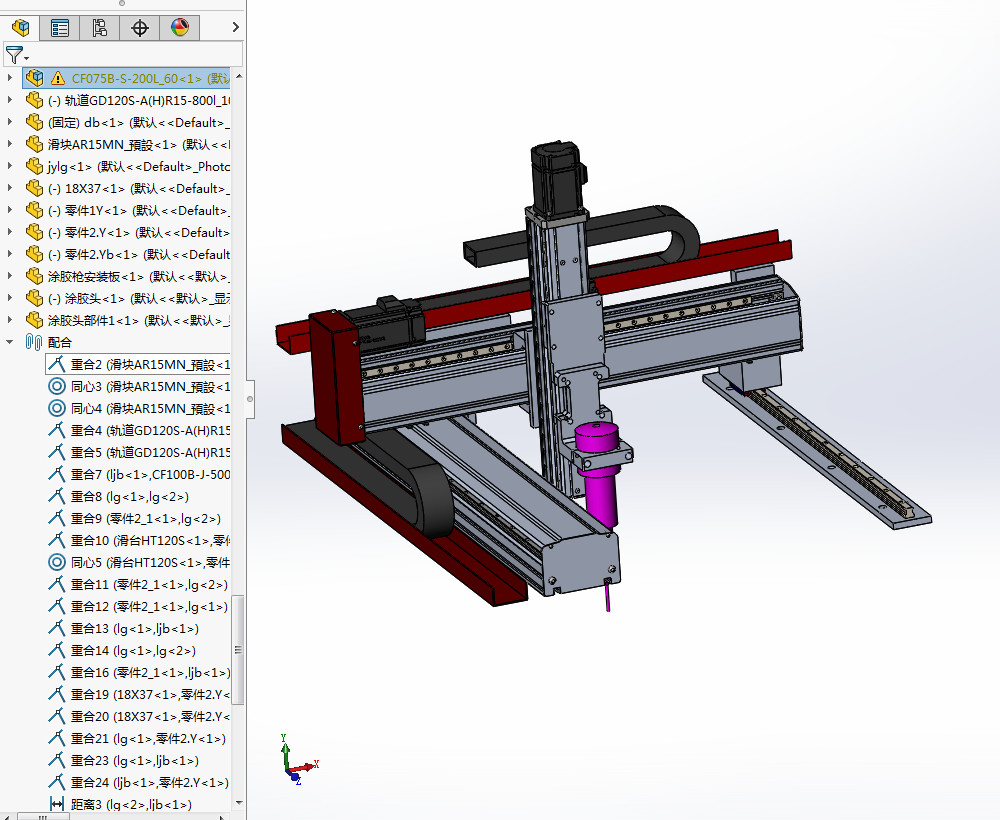Select the 零件2.Yb<1> part icon

(x=34, y=254)
